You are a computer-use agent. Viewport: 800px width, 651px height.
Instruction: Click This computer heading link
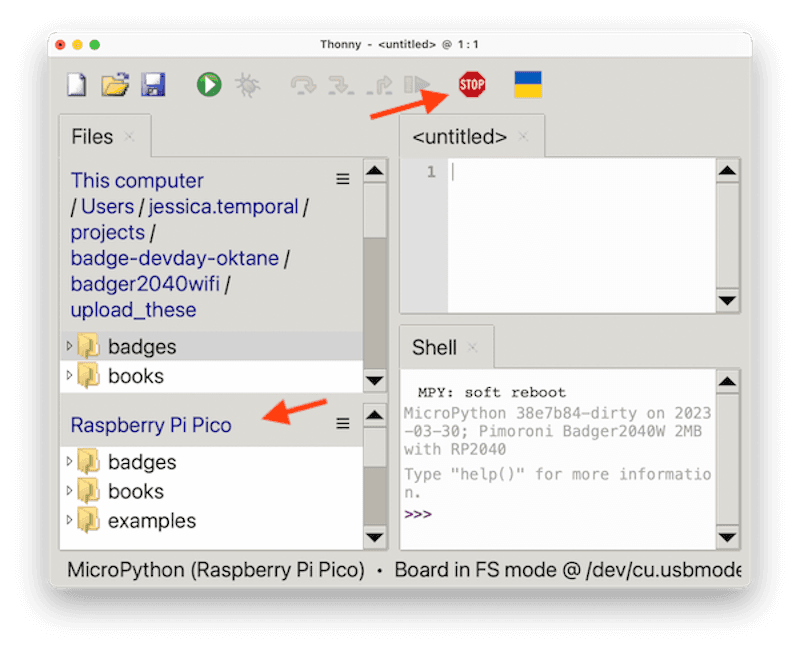pyautogui.click(x=137, y=181)
